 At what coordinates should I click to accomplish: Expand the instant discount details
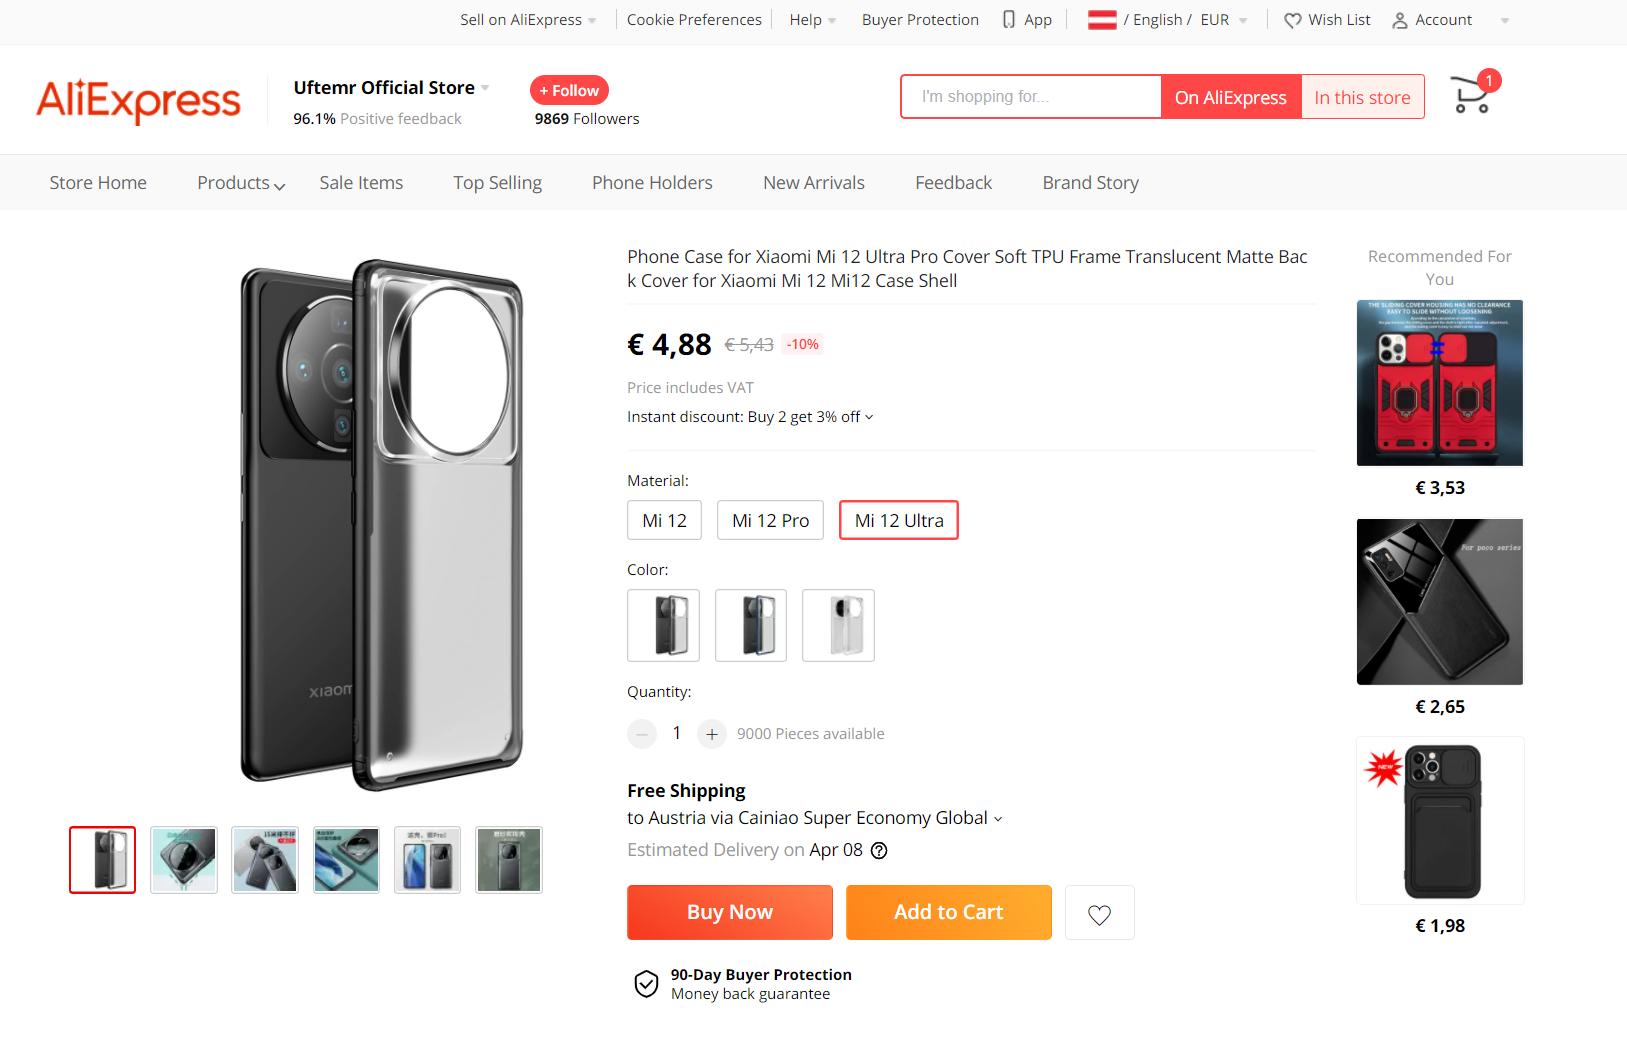869,417
